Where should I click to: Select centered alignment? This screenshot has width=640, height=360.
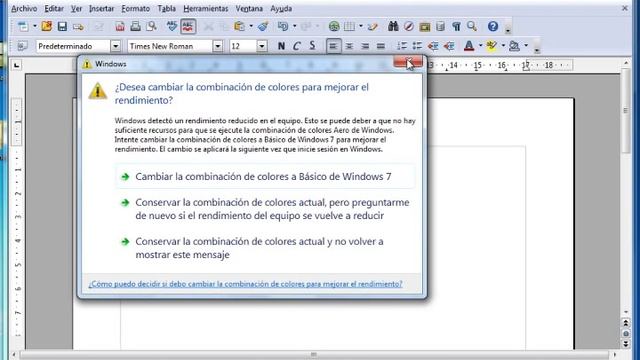tap(349, 46)
